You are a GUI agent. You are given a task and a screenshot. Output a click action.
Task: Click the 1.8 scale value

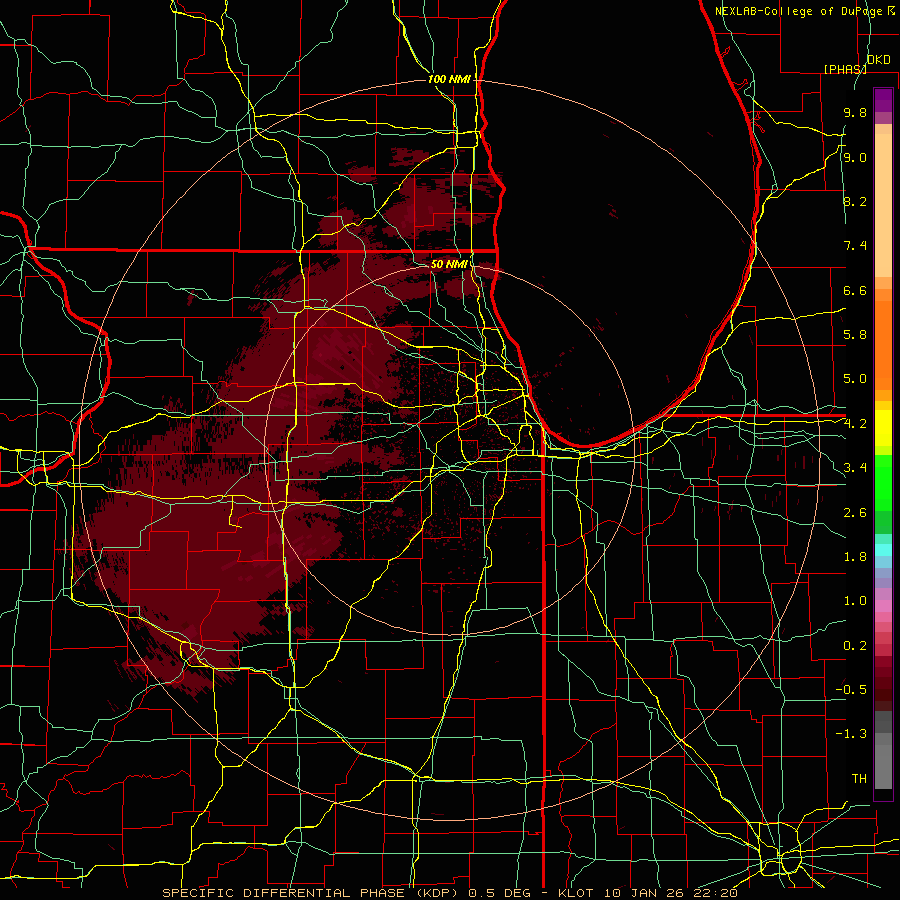point(855,557)
